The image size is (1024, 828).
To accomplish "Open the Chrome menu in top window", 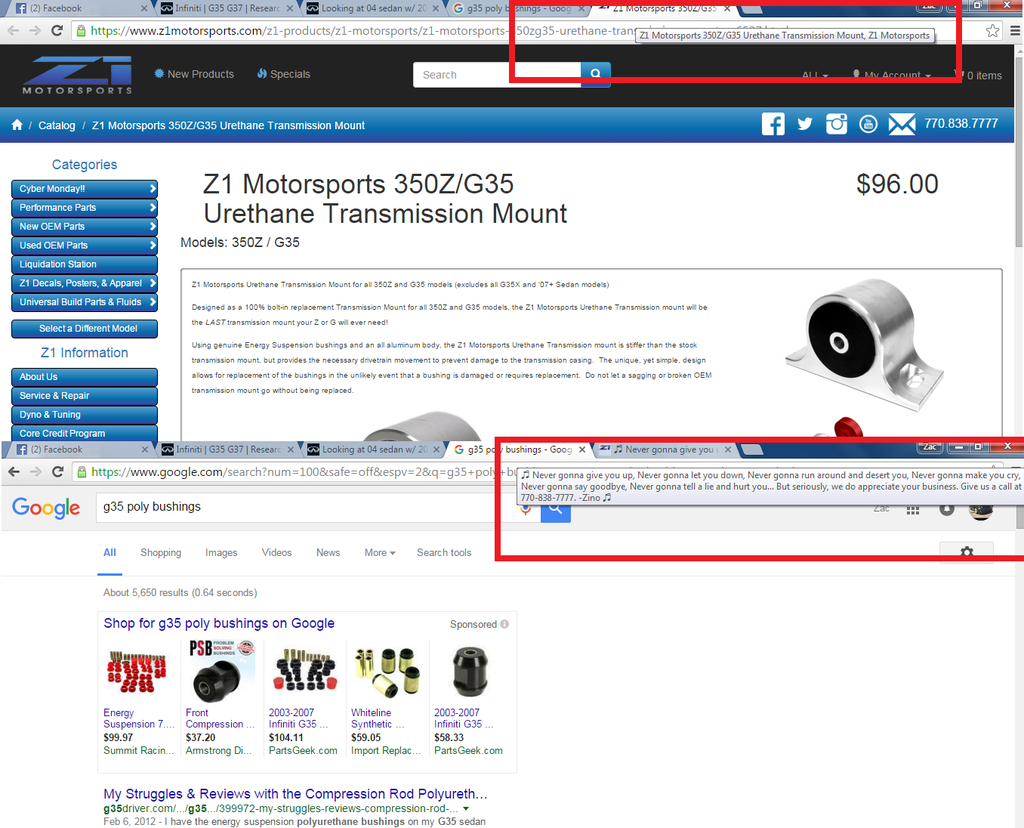I will 1015,31.
